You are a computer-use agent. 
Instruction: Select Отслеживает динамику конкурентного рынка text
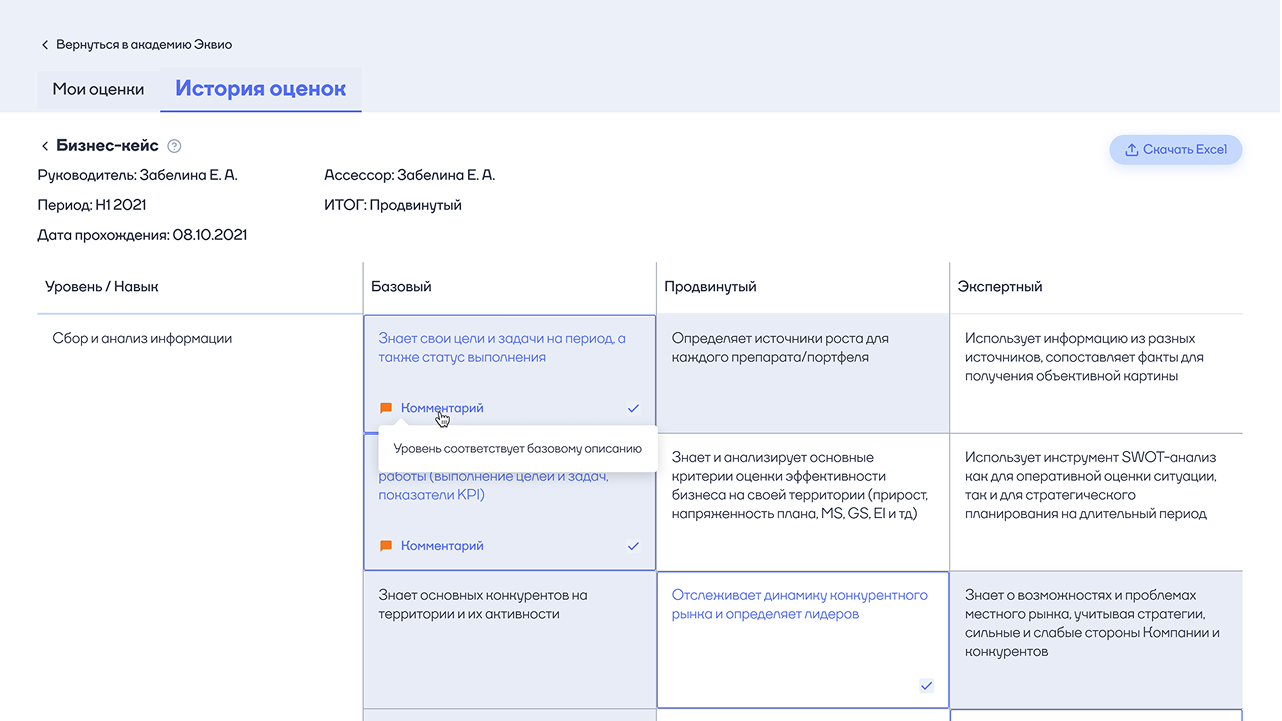tap(800, 605)
